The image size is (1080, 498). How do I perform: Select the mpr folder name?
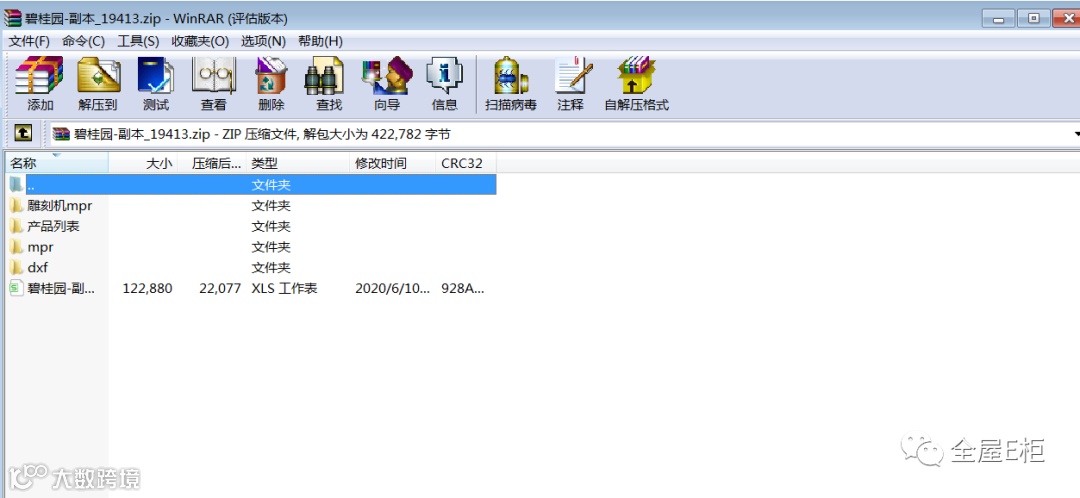[40, 247]
